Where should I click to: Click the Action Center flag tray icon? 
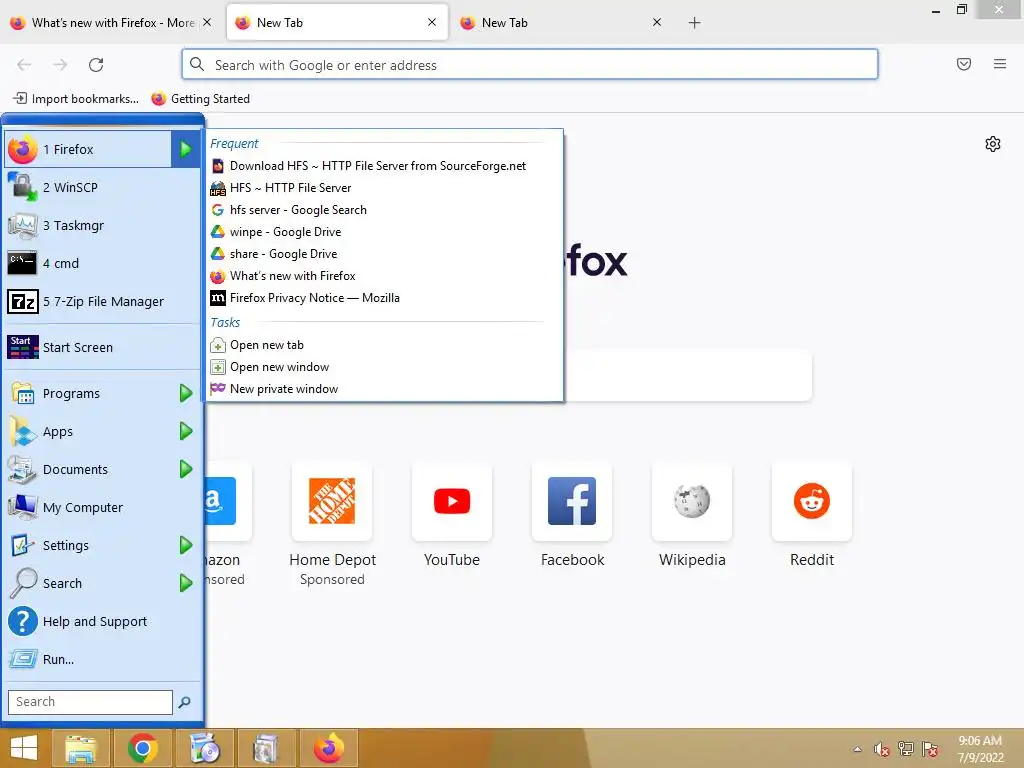[930, 749]
